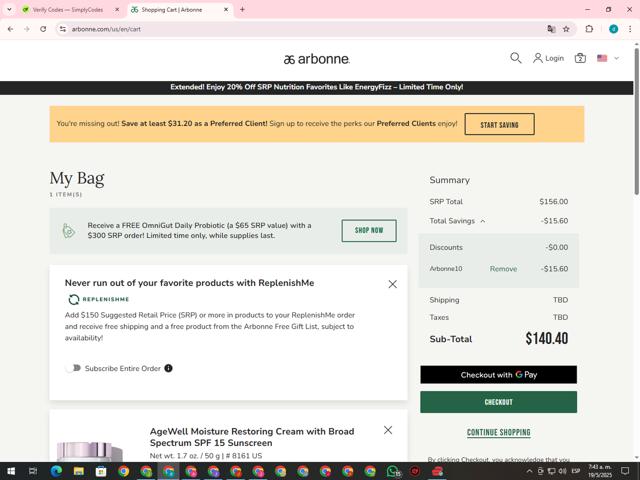Reload the current page
Viewport: 640px width, 480px height.
click(x=43, y=29)
